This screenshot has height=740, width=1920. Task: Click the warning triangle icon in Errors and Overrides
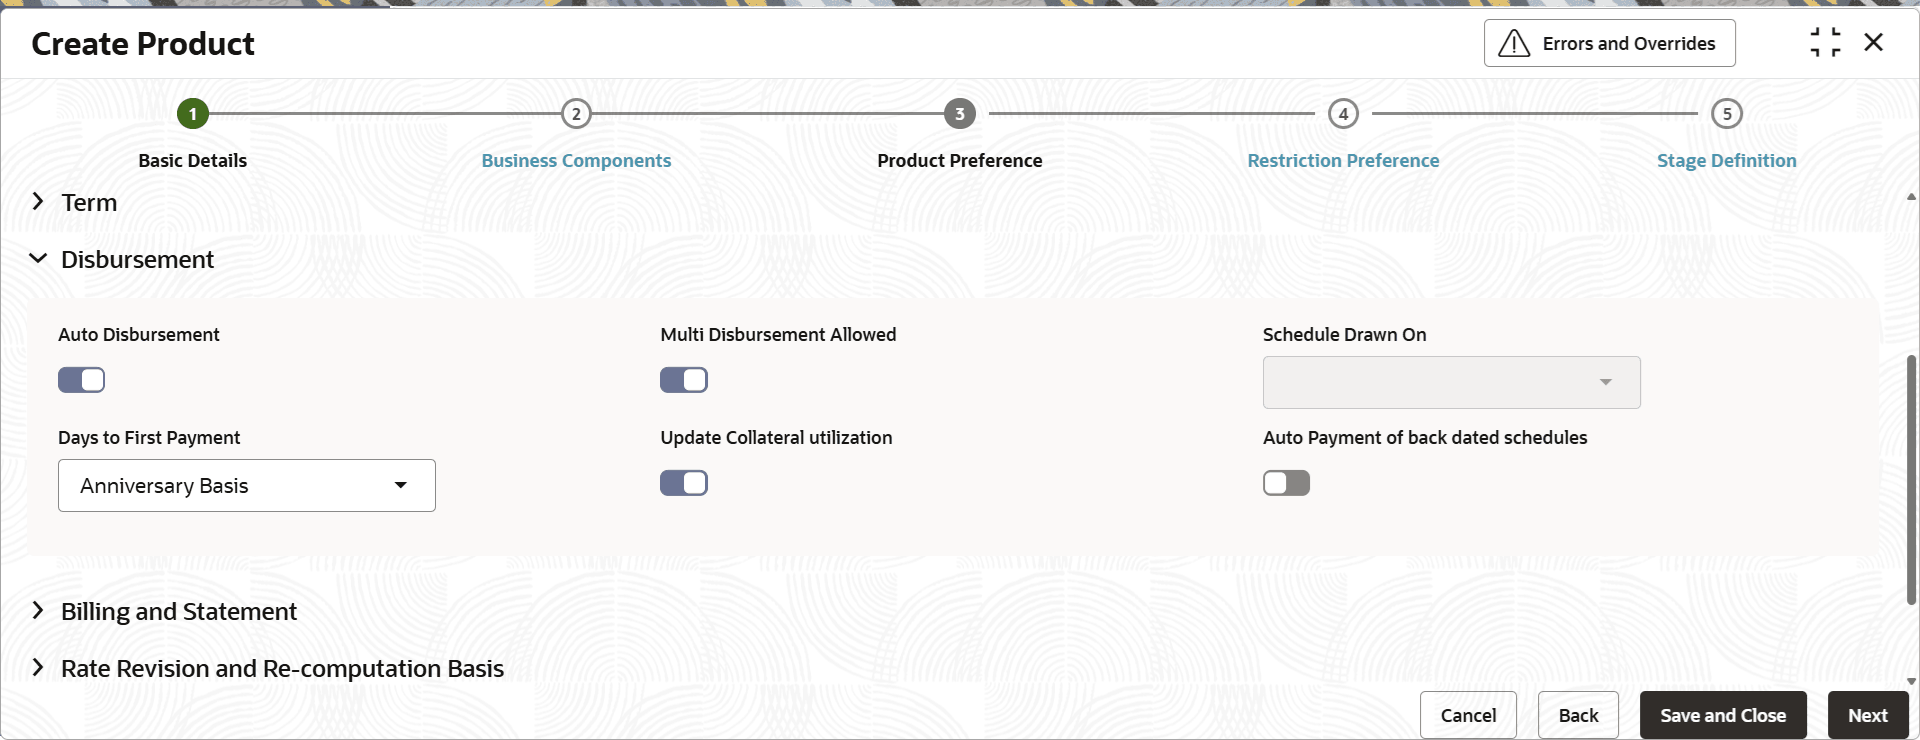1514,43
